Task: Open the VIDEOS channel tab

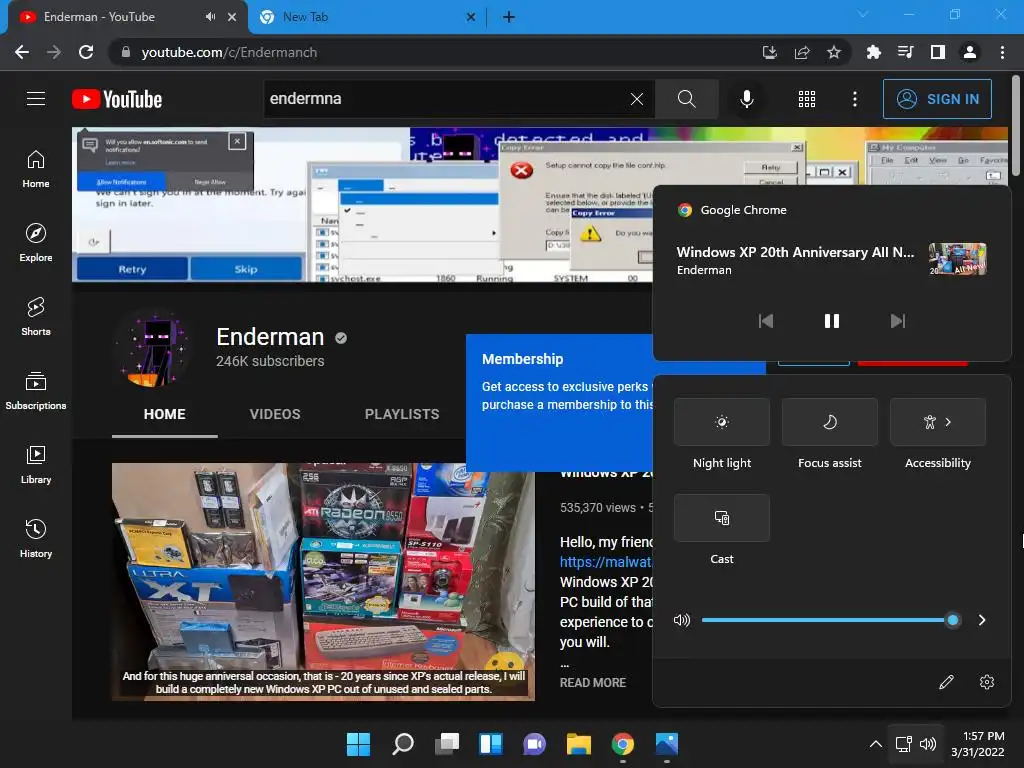Action: (x=275, y=414)
